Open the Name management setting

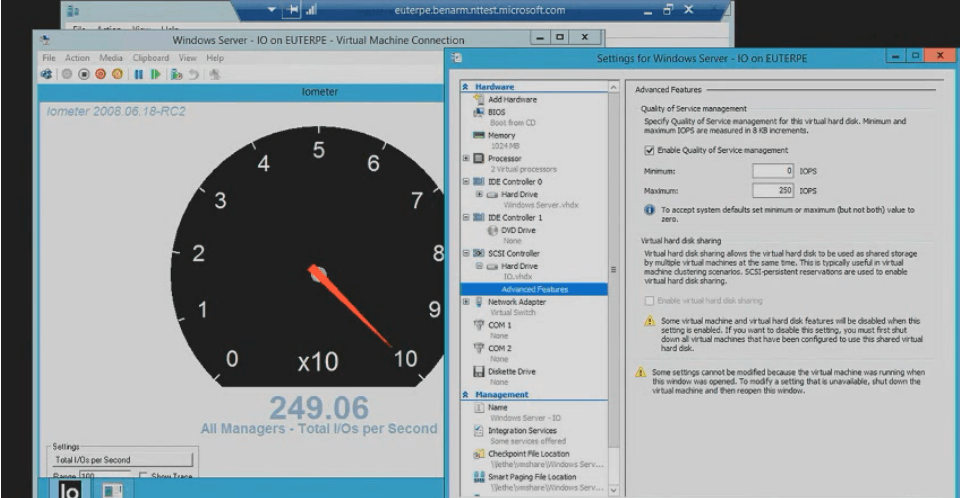pyautogui.click(x=498, y=407)
